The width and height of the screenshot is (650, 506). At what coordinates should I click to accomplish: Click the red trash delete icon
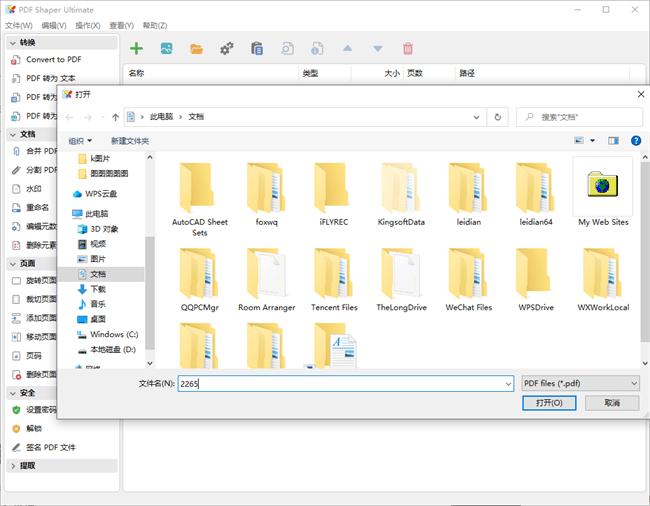408,49
